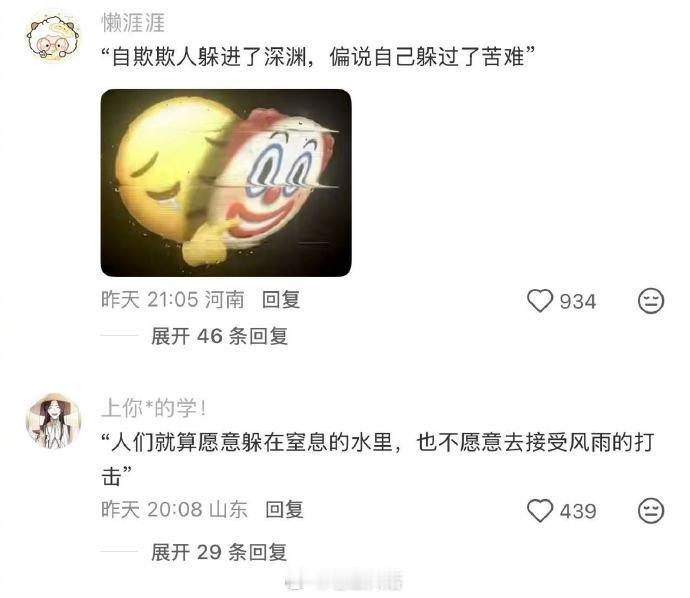Image resolution: width=690 pixels, height=598 pixels.
Task: Open the second commenter's girl avatar
Action: 54,421
